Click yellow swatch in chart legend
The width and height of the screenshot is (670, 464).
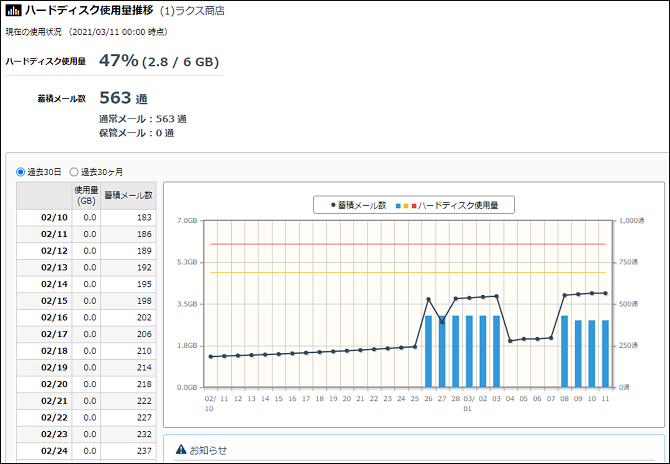click(x=406, y=206)
